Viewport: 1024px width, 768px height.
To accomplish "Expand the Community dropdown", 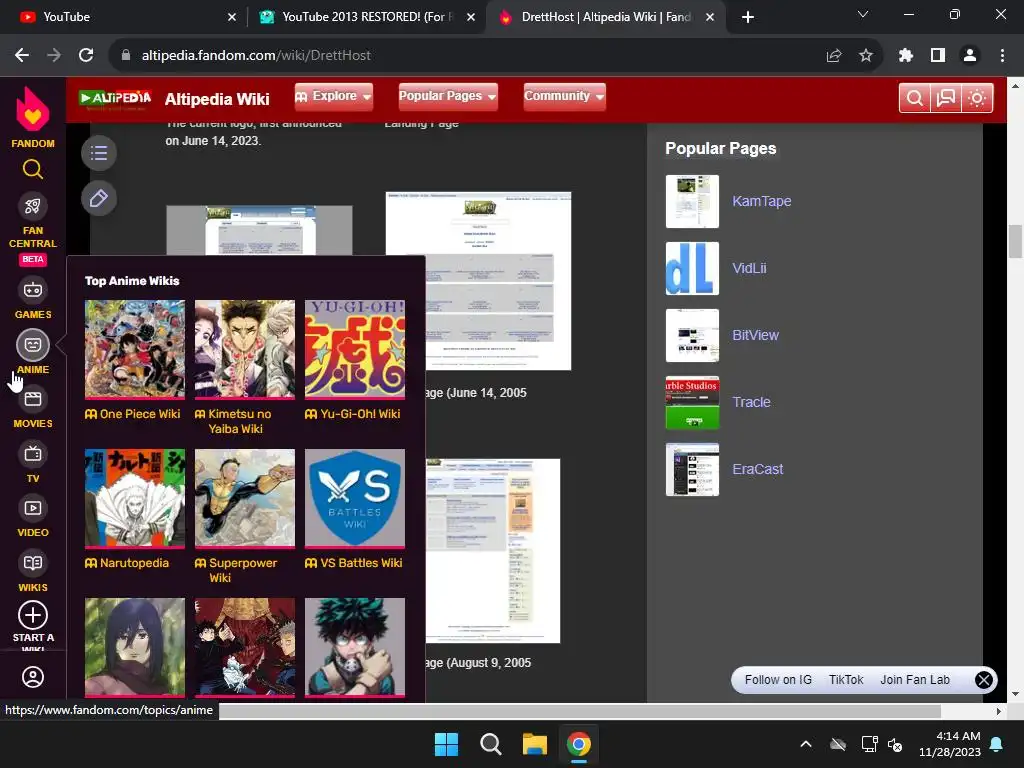I will (x=564, y=97).
